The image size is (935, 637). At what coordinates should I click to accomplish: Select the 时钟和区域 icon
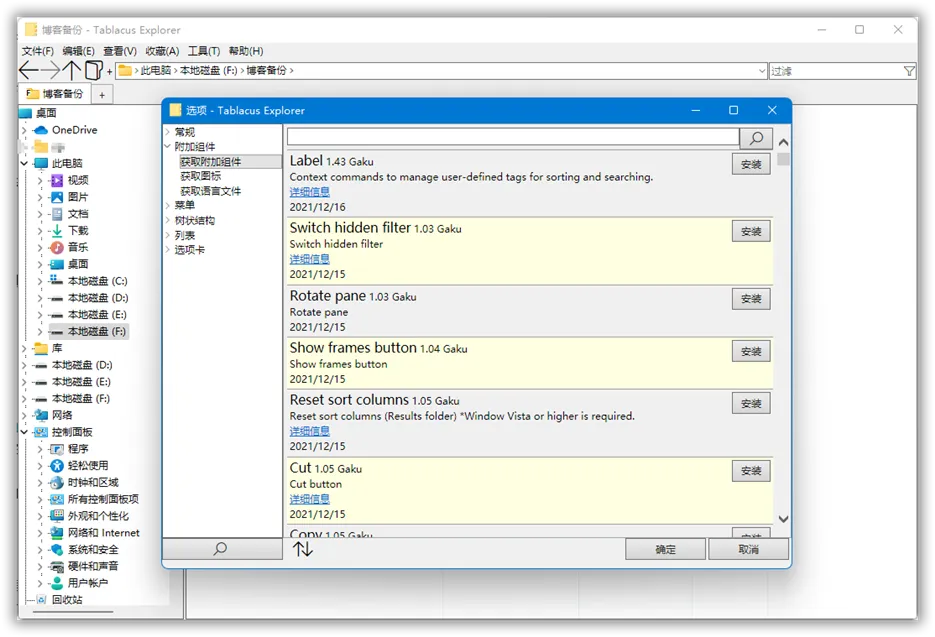57,482
